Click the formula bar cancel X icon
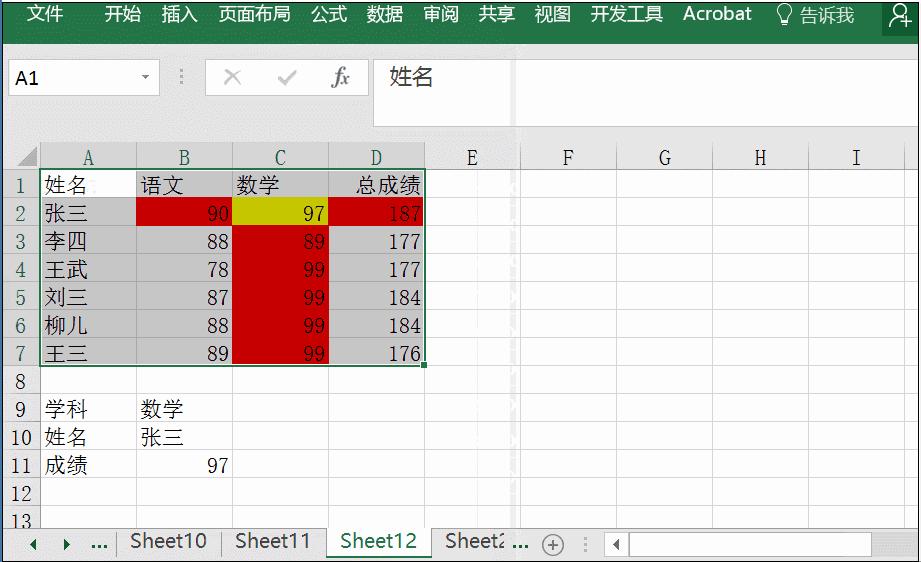The image size is (921, 562). 233,77
